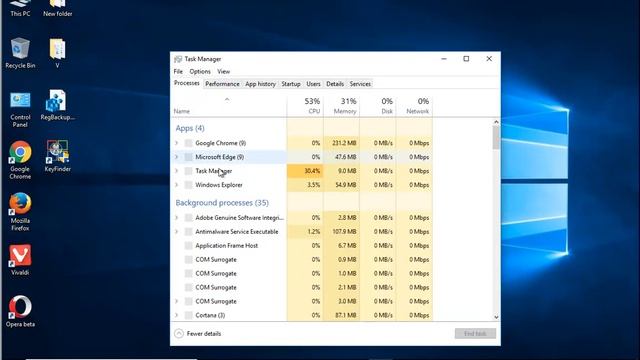The height and width of the screenshot is (360, 640).
Task: Select the Control Panel desktop shortcut
Action: 20,109
